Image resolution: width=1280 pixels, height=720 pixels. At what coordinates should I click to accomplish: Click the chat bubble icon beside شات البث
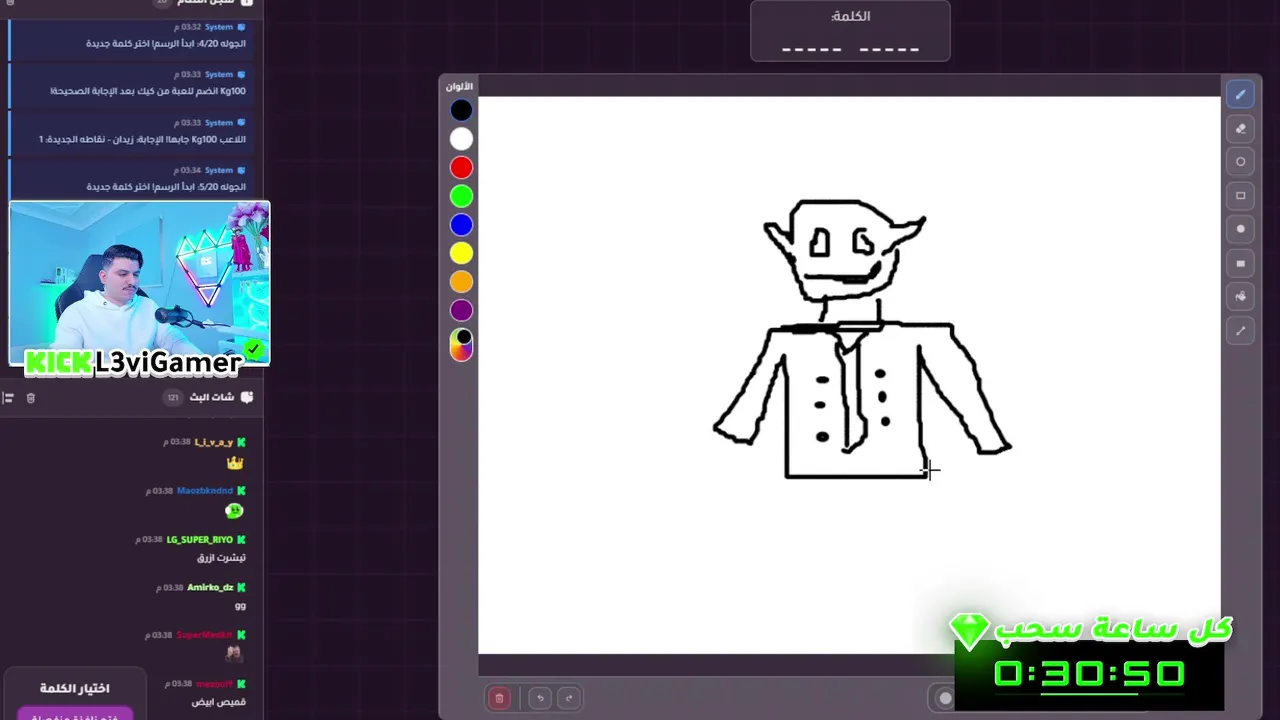247,397
